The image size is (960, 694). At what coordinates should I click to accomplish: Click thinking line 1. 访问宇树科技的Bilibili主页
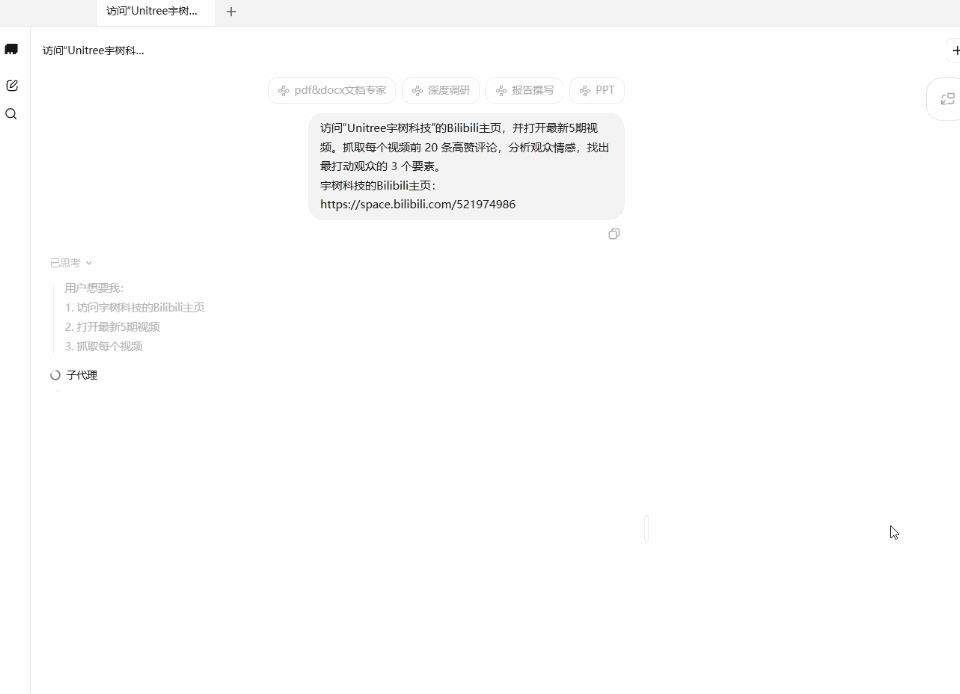[135, 307]
